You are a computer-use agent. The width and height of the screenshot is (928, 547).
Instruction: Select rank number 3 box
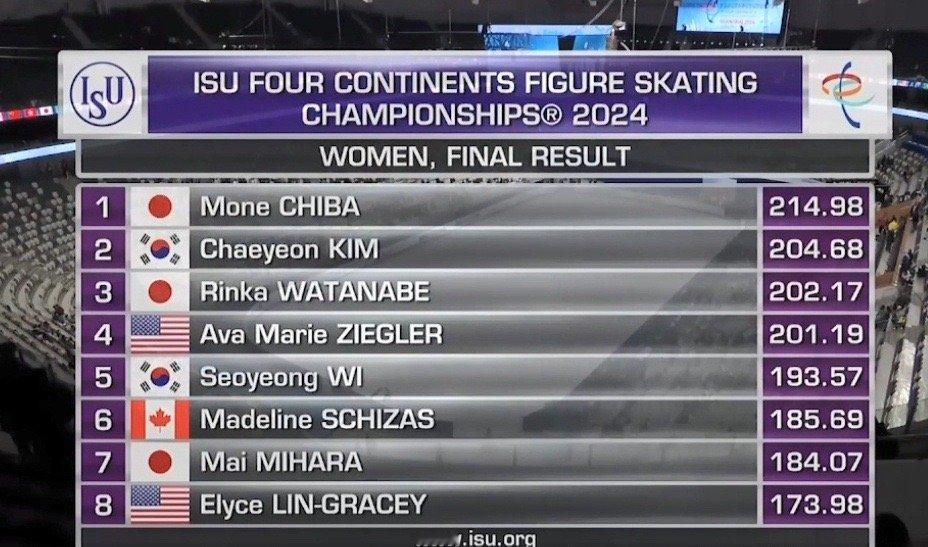(x=103, y=292)
